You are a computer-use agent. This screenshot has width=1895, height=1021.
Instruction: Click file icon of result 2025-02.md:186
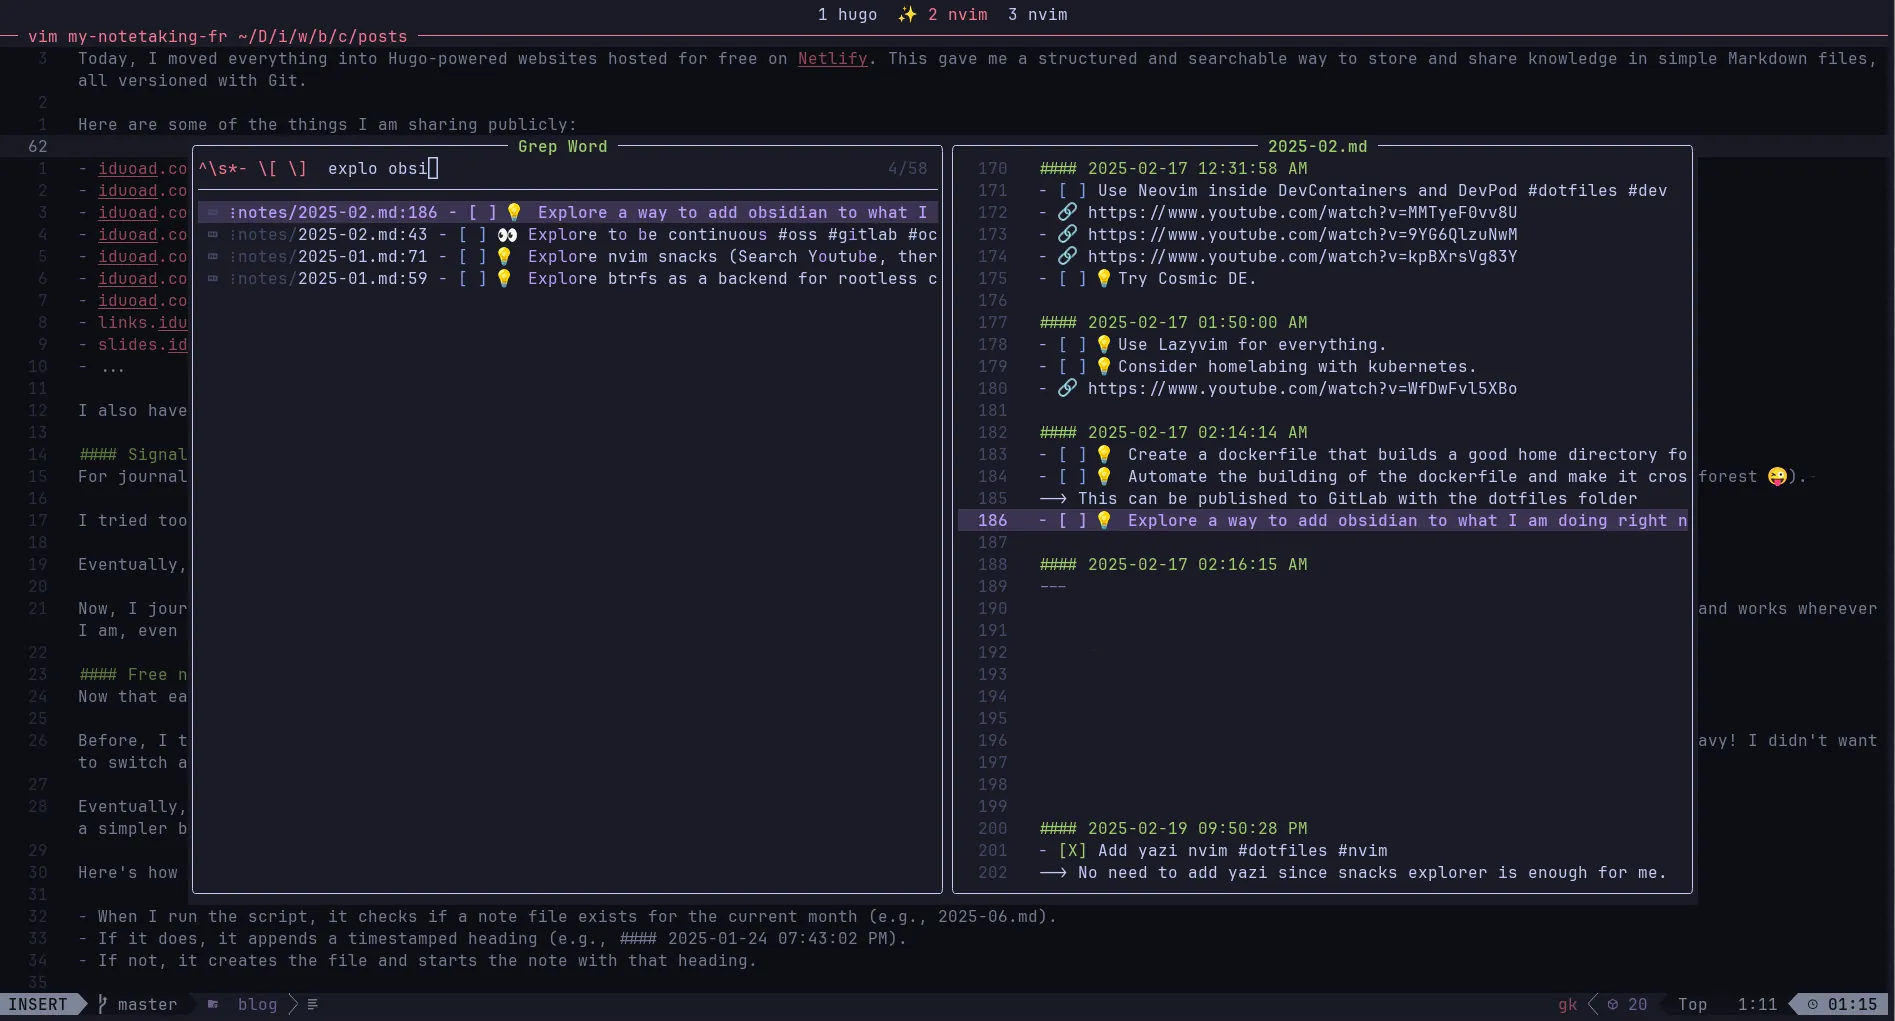point(213,212)
